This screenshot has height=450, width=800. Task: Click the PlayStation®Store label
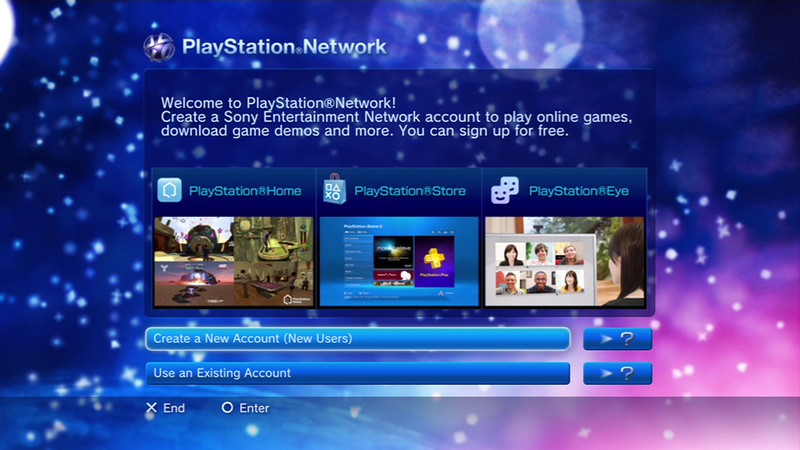(410, 191)
